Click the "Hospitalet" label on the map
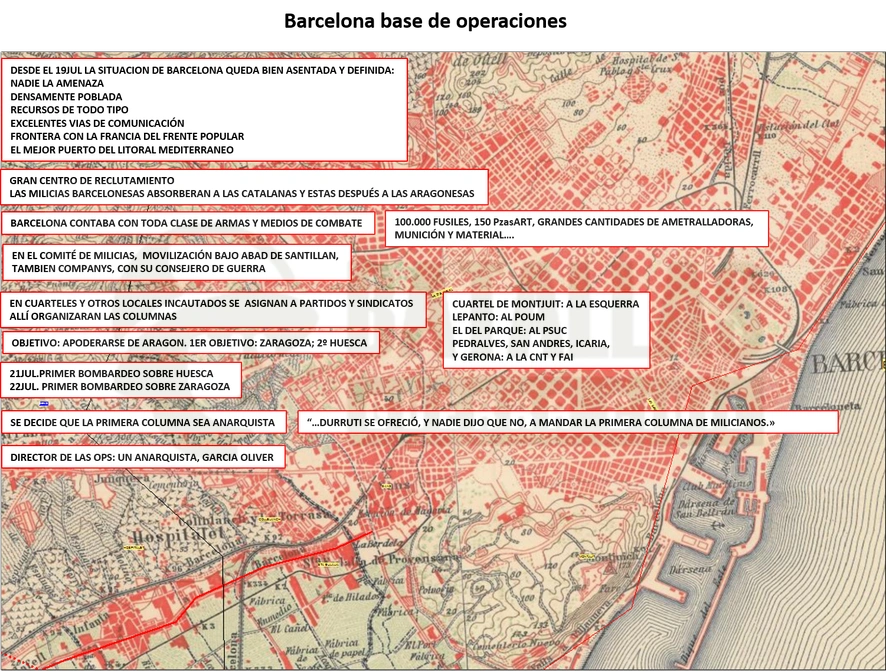Viewport: 886px width, 671px height. (177, 535)
